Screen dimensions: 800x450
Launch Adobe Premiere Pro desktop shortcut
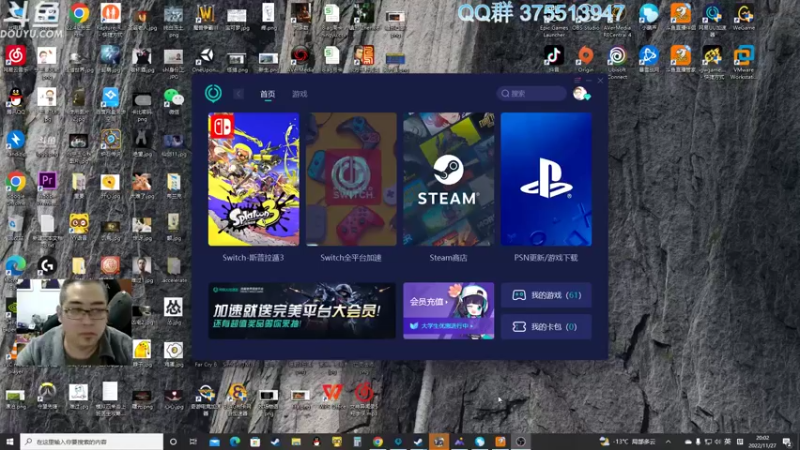tap(47, 183)
